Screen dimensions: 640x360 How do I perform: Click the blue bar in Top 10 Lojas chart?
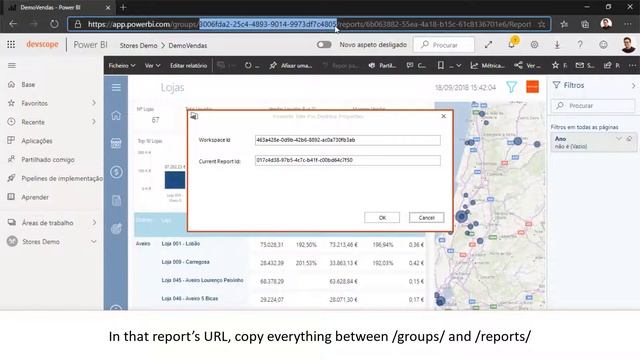175,180
